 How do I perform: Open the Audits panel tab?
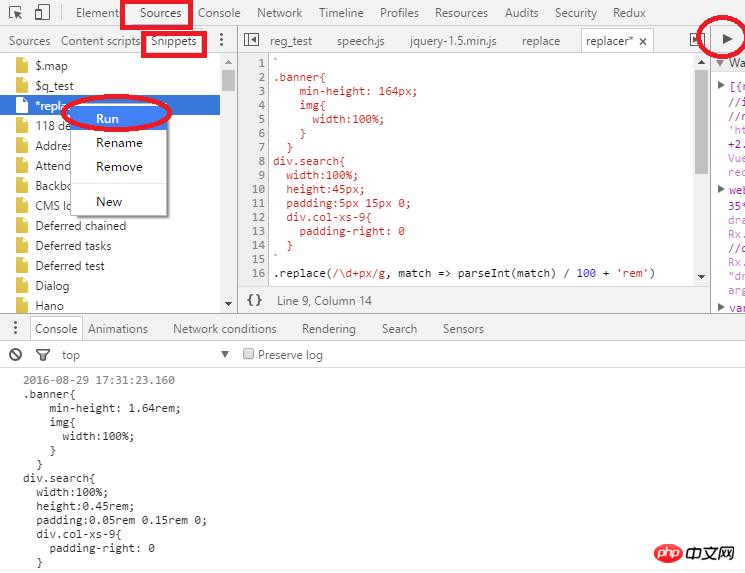(x=521, y=13)
